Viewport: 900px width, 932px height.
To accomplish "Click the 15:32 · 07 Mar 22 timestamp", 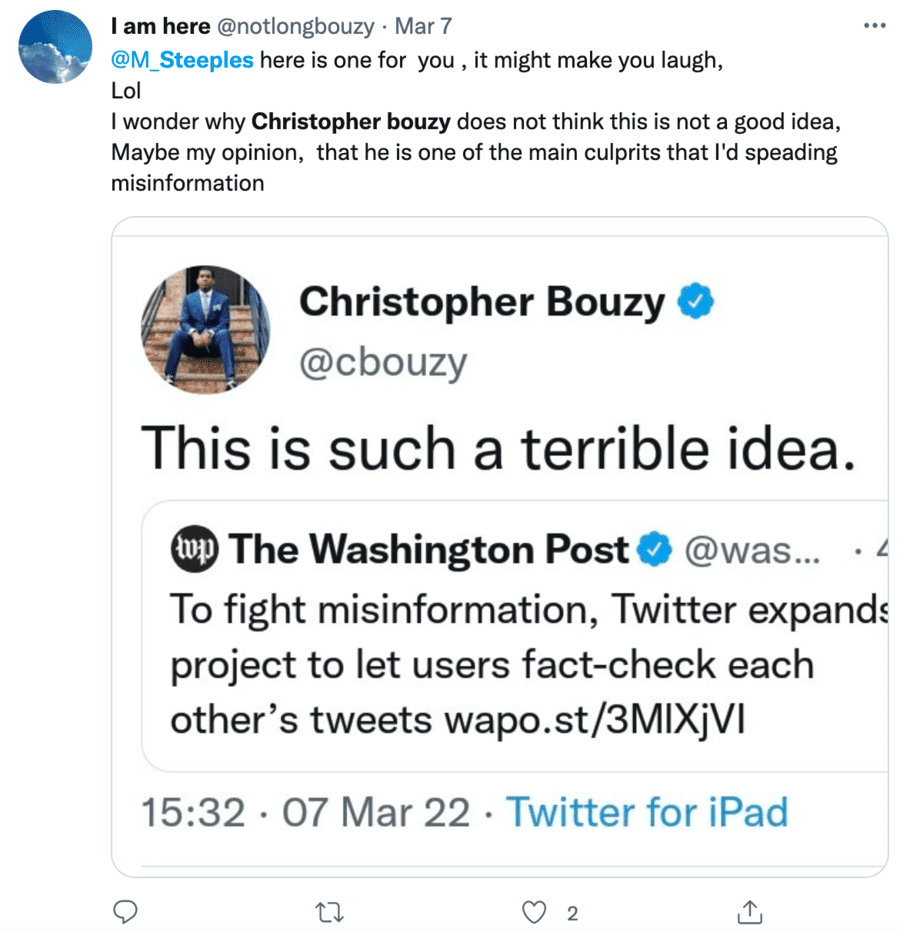I will pyautogui.click(x=305, y=811).
